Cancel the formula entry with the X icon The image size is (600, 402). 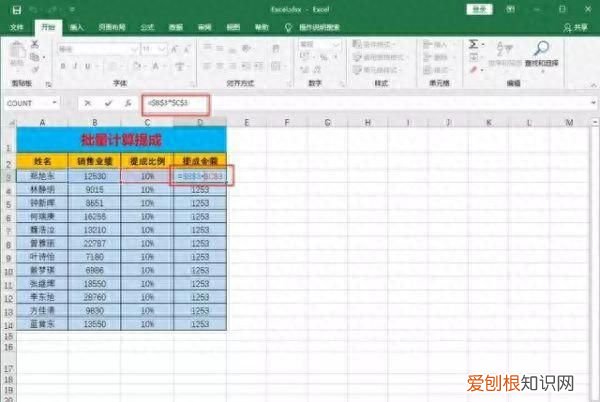(x=88, y=103)
